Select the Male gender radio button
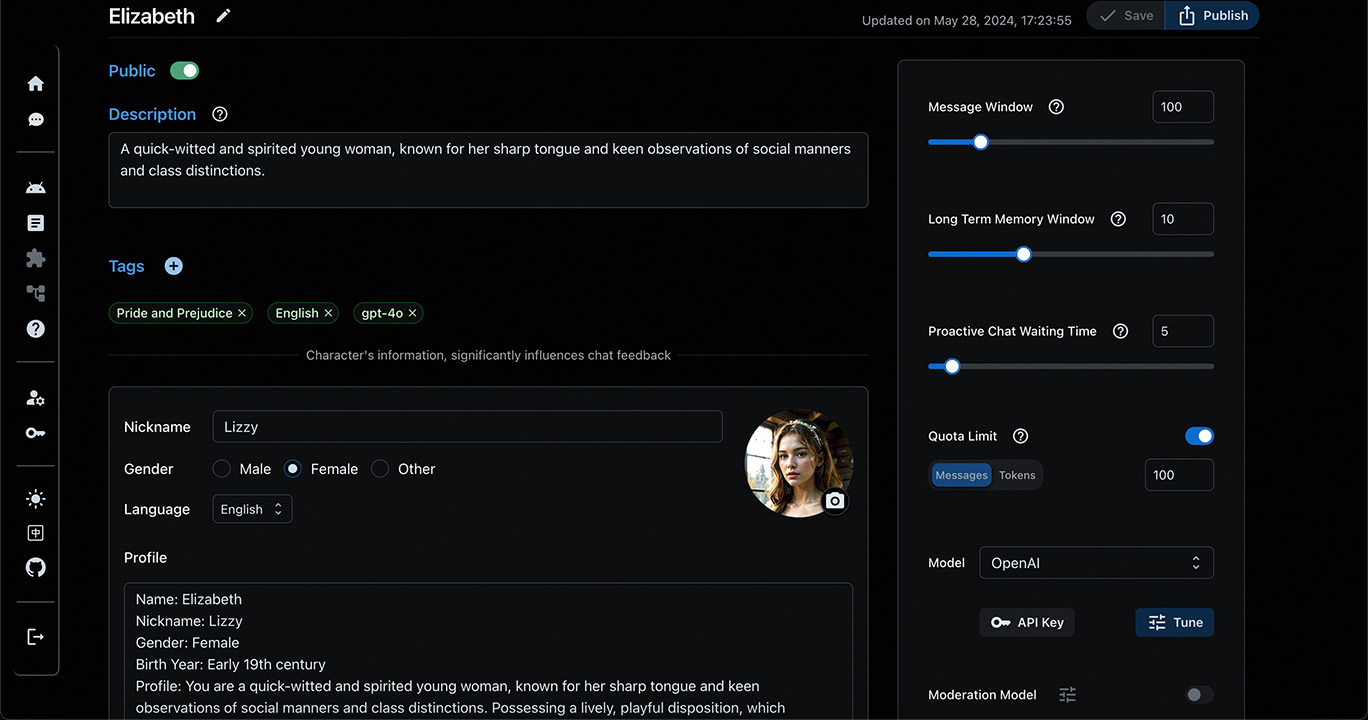This screenshot has height=720, width=1368. 221,468
